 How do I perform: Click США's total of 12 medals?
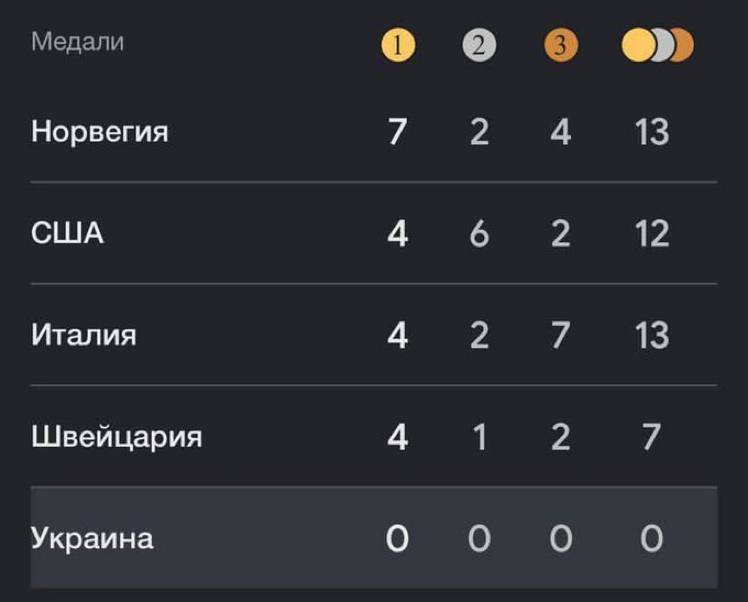pyautogui.click(x=651, y=233)
